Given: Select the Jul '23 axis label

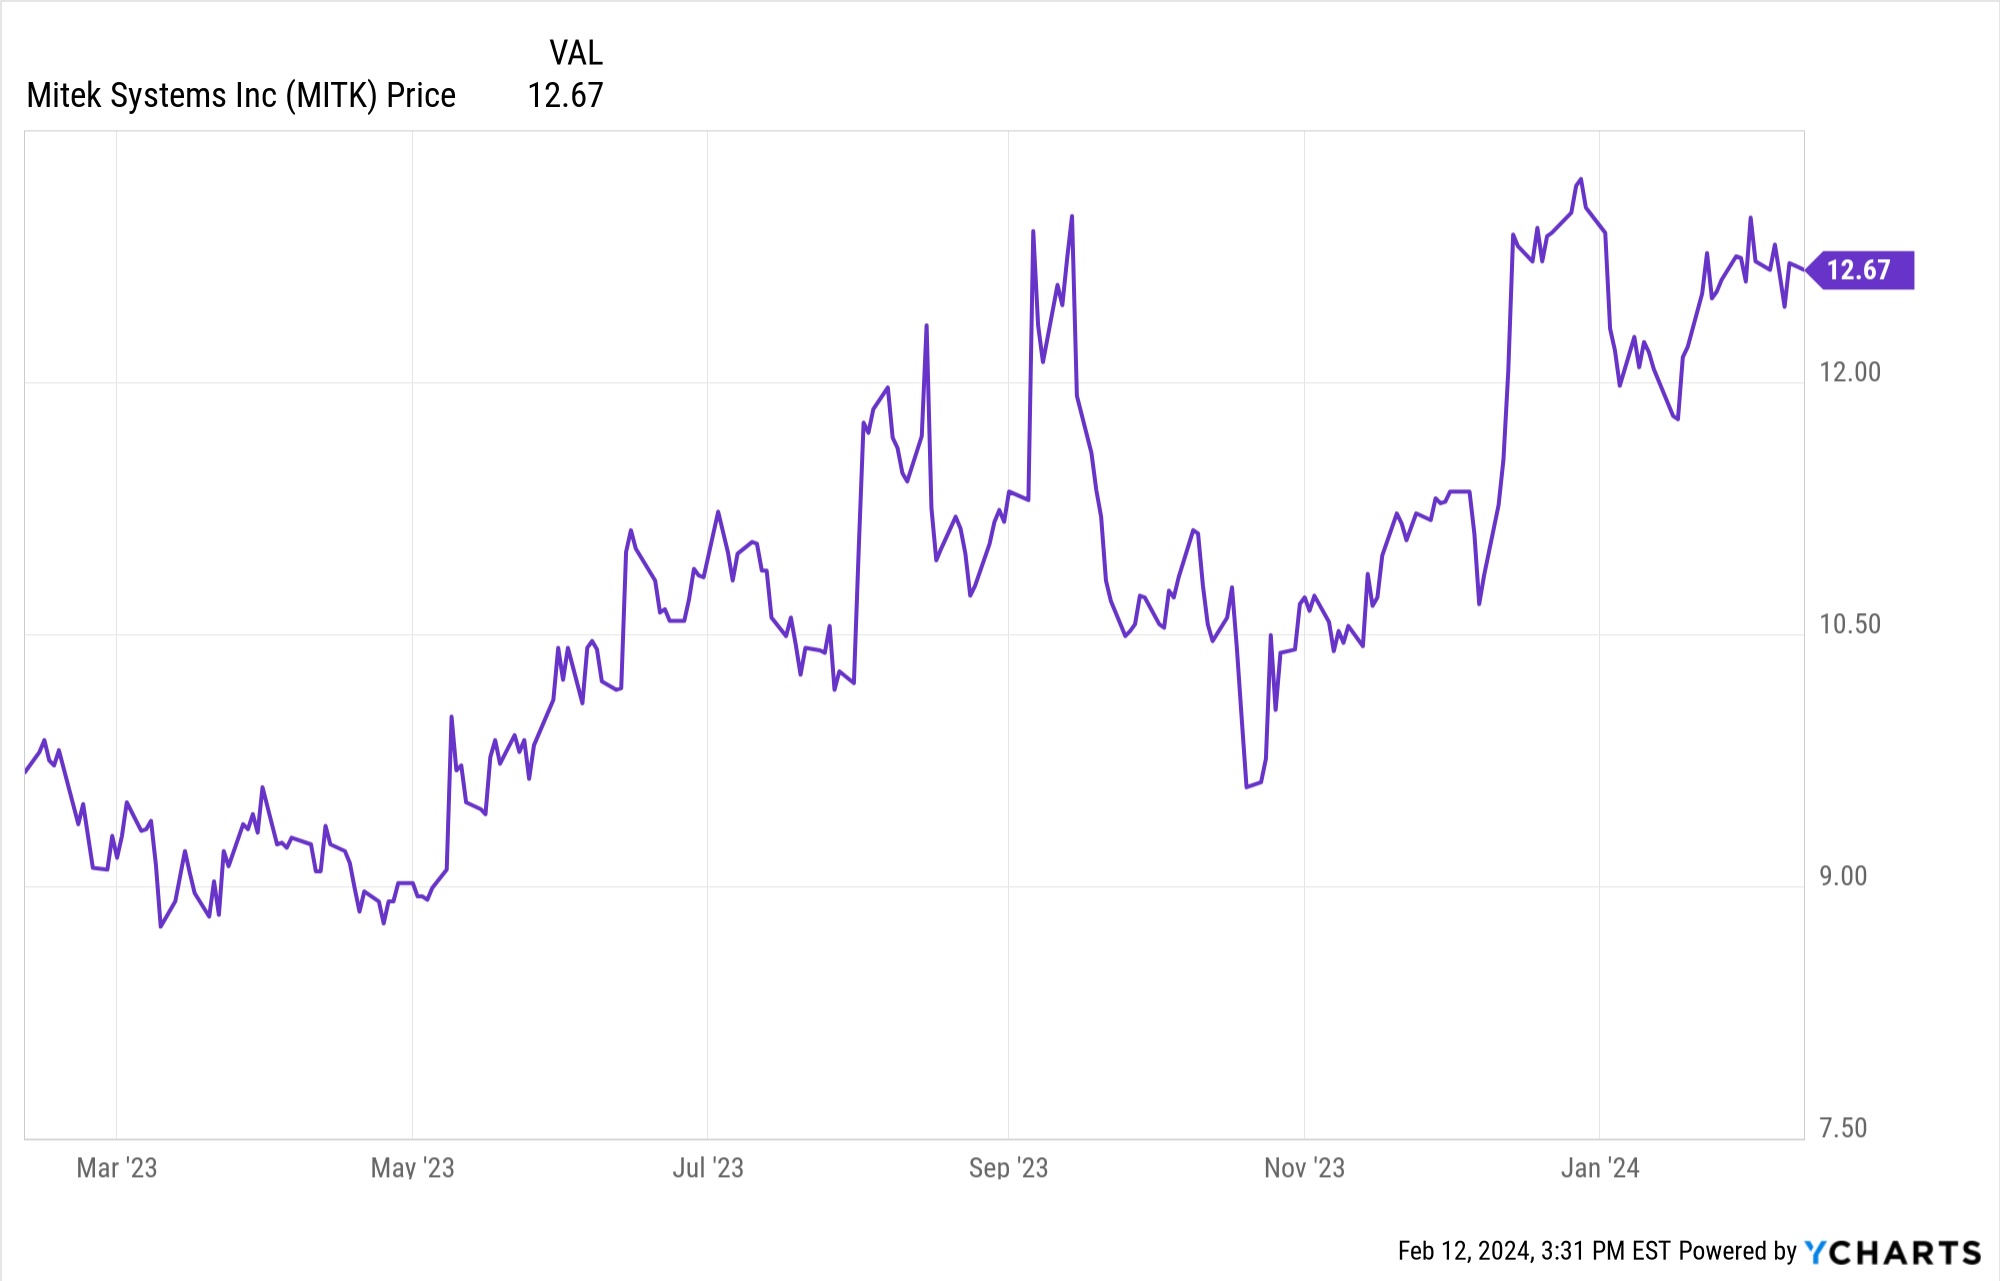Looking at the screenshot, I should click(708, 1168).
